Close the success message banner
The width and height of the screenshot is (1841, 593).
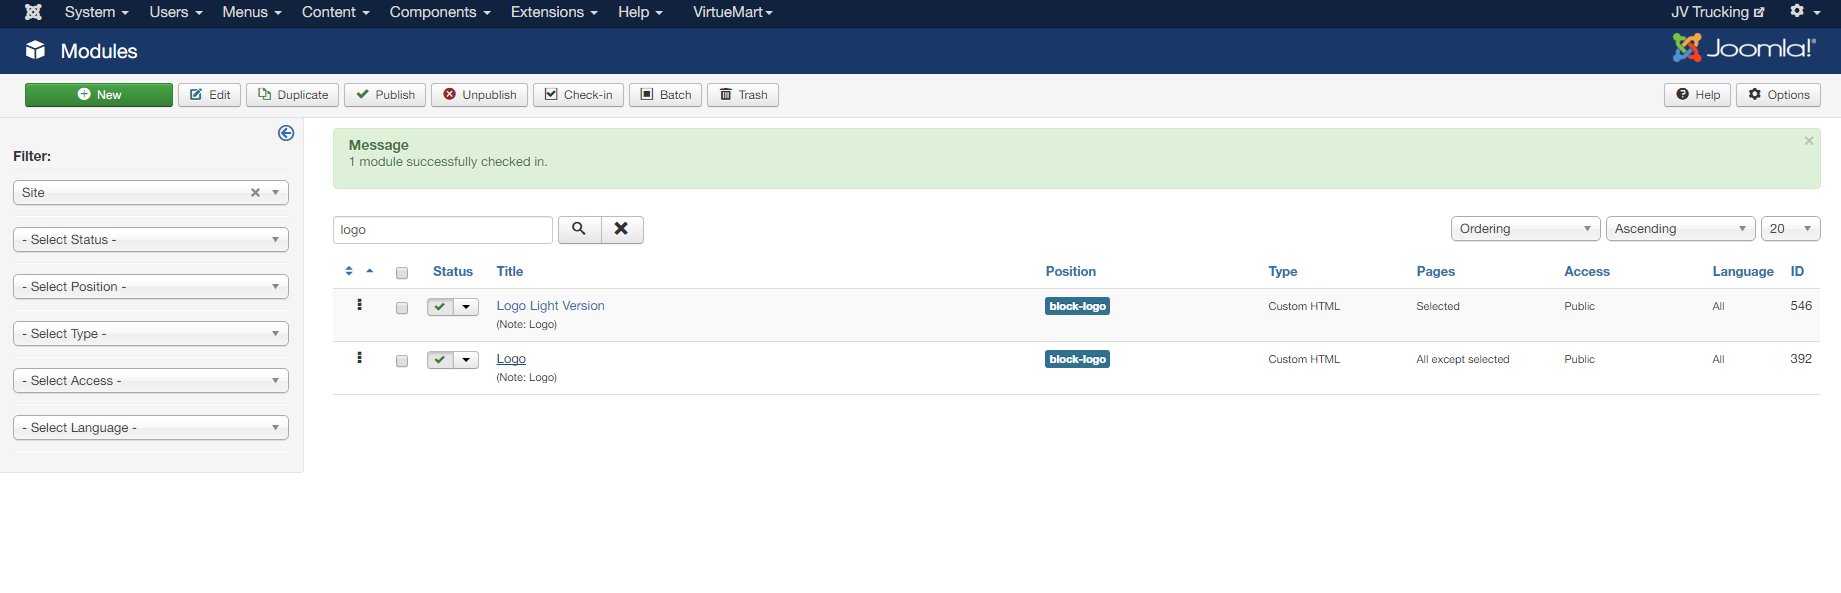tap(1808, 141)
